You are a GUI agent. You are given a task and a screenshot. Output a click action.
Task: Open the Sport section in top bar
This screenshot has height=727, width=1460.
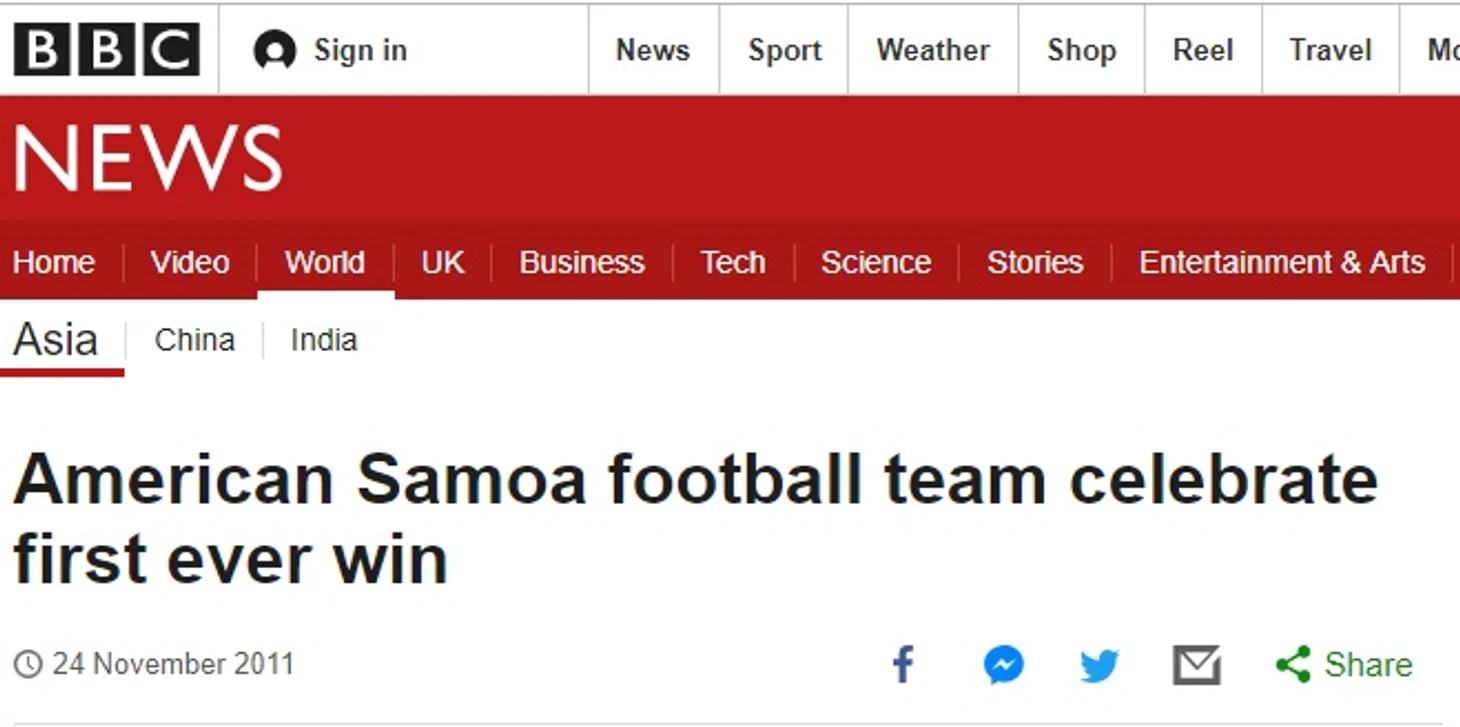click(x=784, y=50)
